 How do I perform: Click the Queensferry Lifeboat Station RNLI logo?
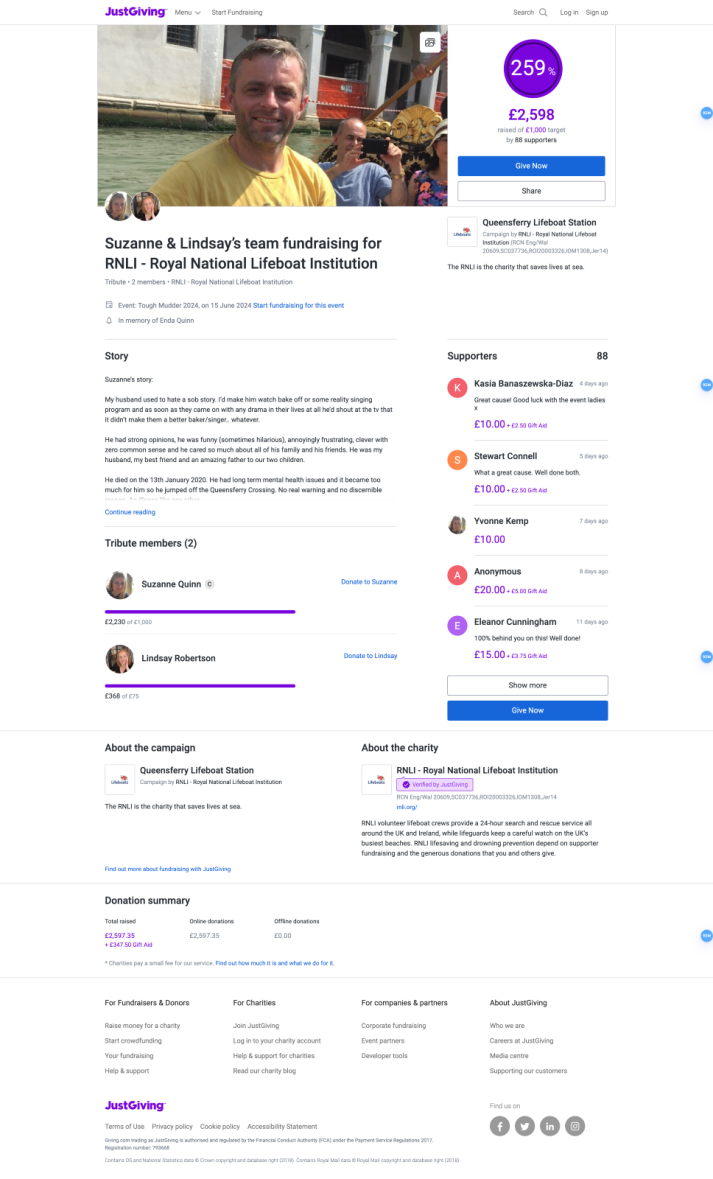click(461, 231)
